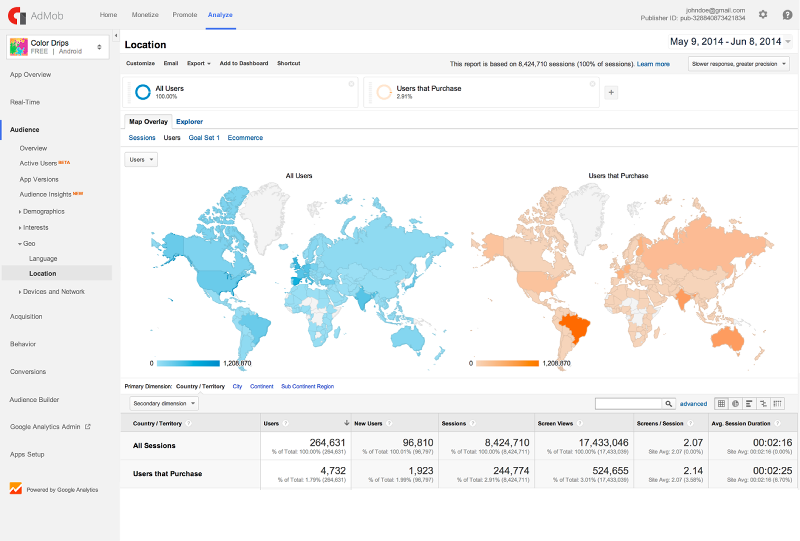Open the Monetize tab
Image resolution: width=800 pixels, height=541 pixels.
coord(144,15)
